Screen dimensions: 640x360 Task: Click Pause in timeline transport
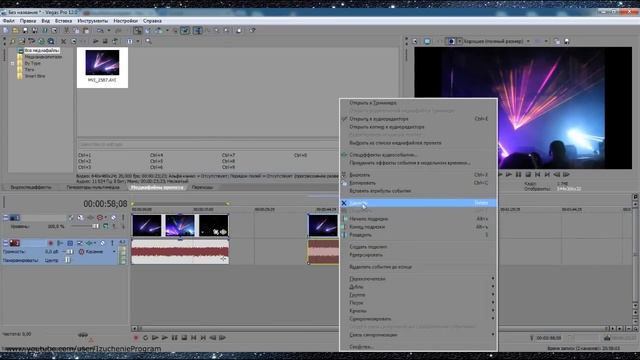click(174, 338)
